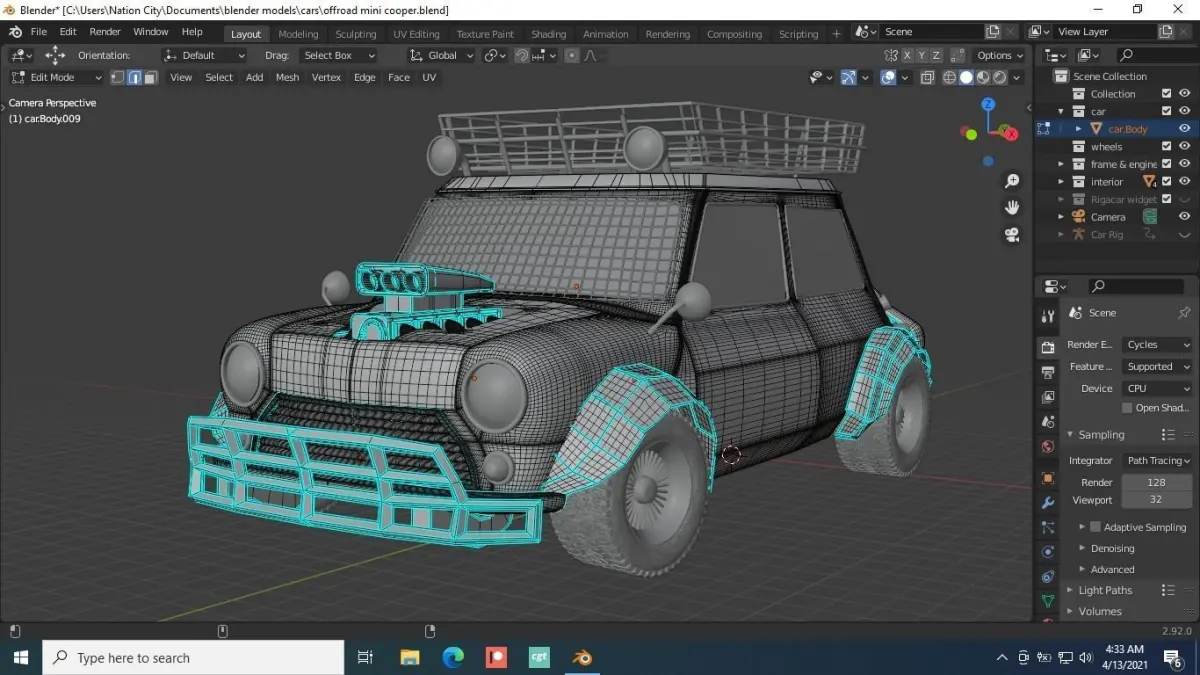Click the pan hand viewport icon
Viewport: 1200px width, 675px height.
coord(1012,207)
